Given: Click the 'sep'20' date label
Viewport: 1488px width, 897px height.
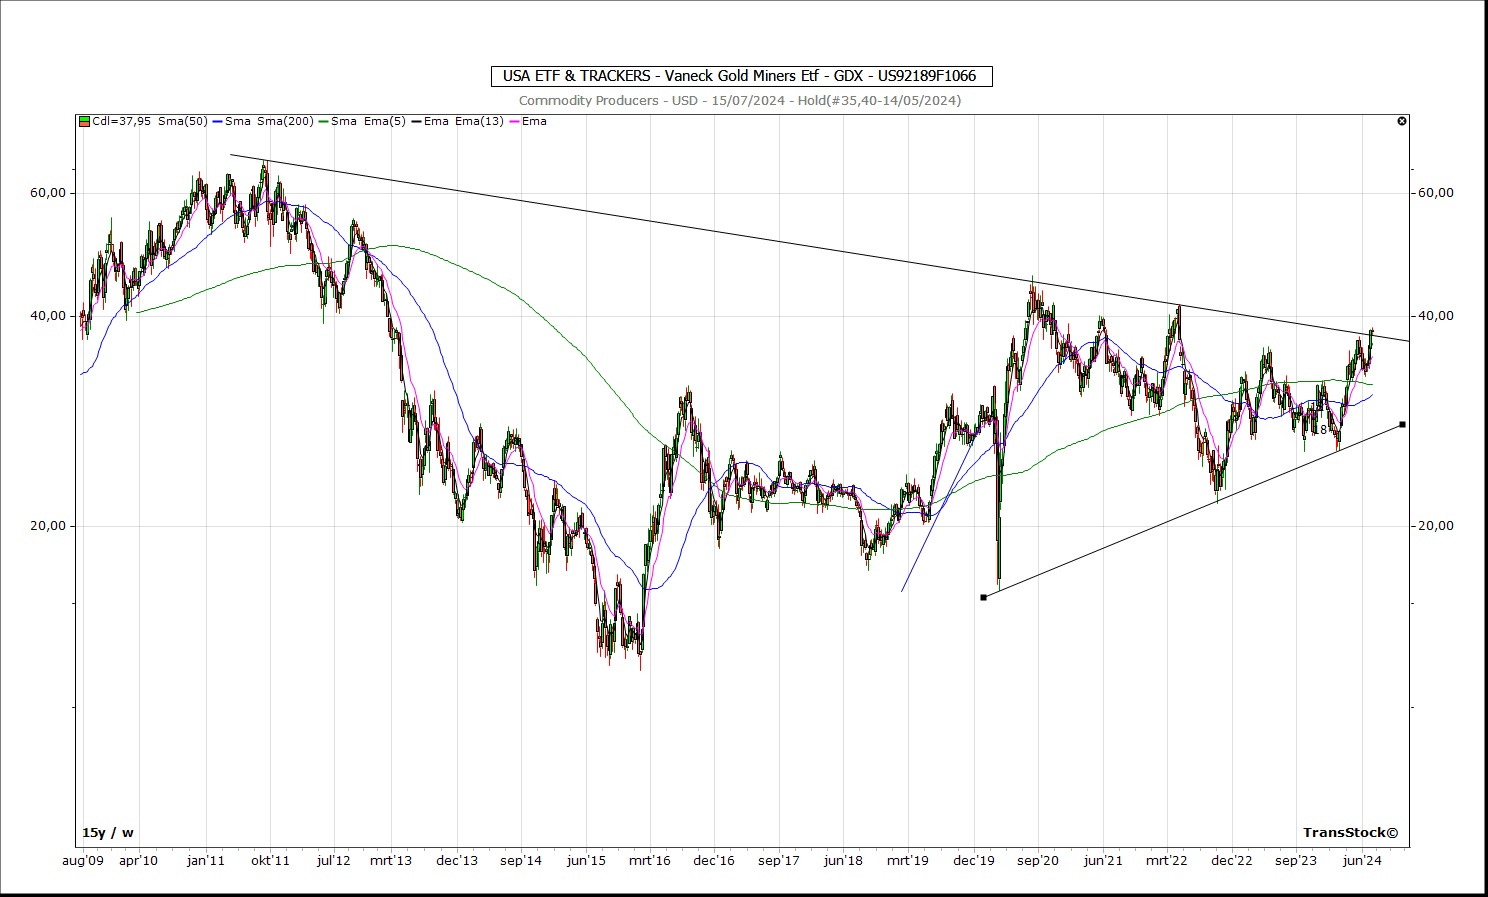Looking at the screenshot, I should point(1038,860).
